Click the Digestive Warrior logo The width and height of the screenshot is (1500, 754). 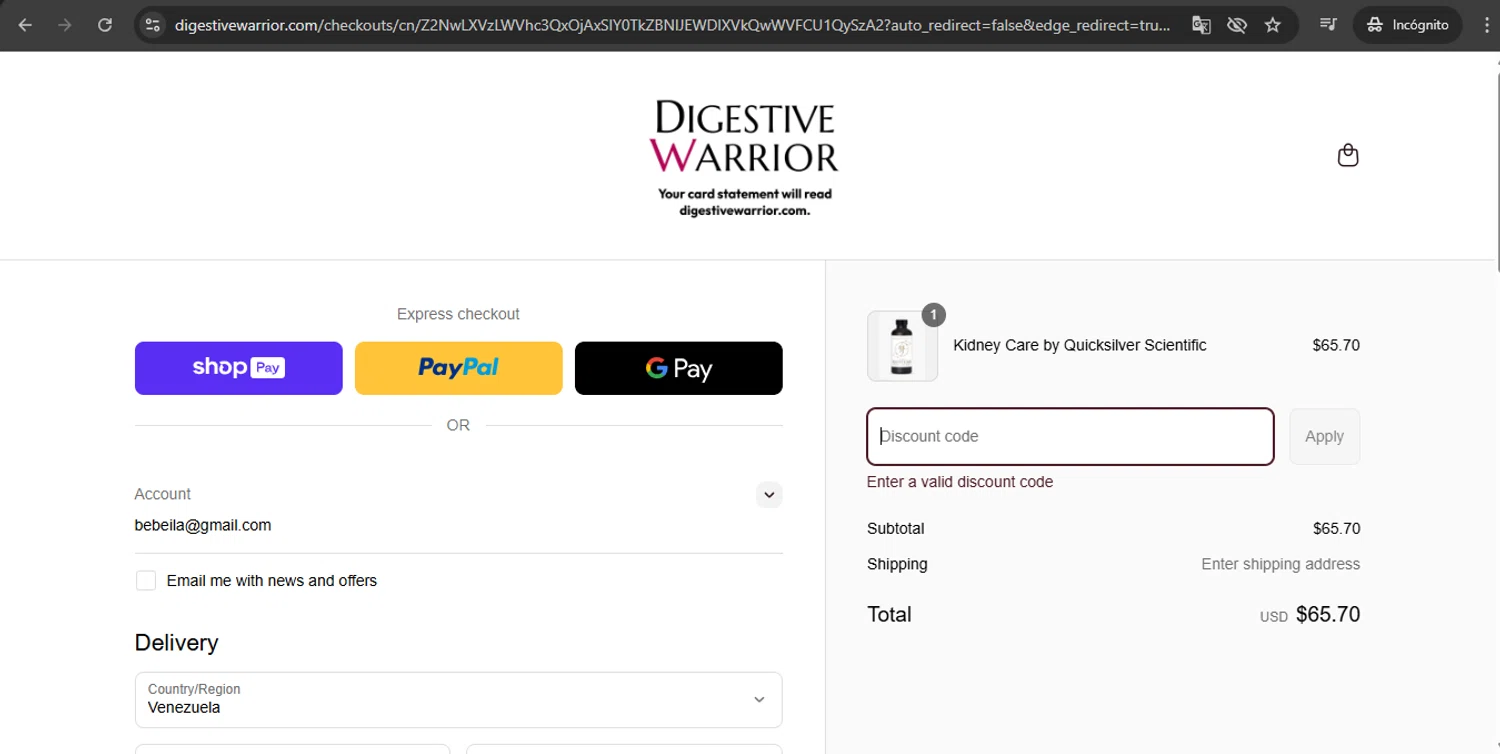click(744, 136)
